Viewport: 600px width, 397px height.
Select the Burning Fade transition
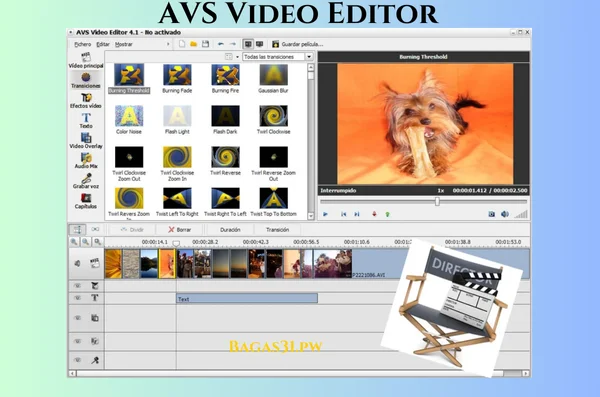point(177,79)
